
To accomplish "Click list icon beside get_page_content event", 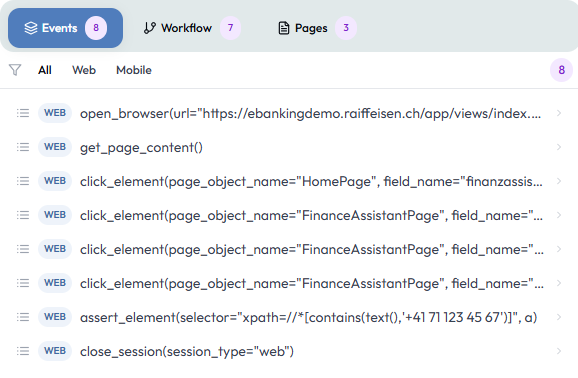I will (x=23, y=147).
